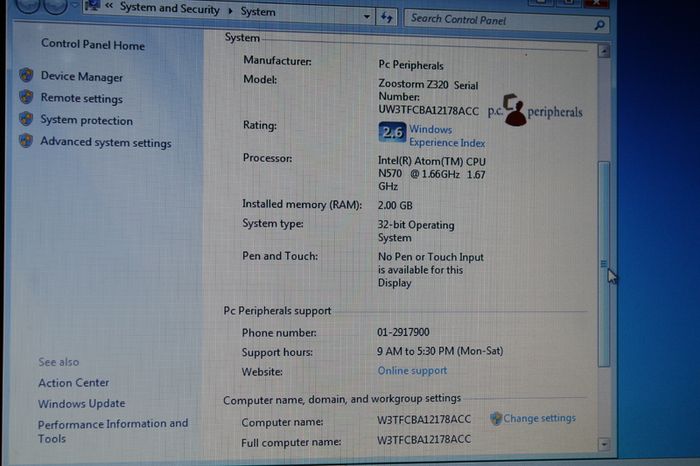Click Full computer name value W3TFCBA12178ACC
This screenshot has width=700, height=466.
424,440
